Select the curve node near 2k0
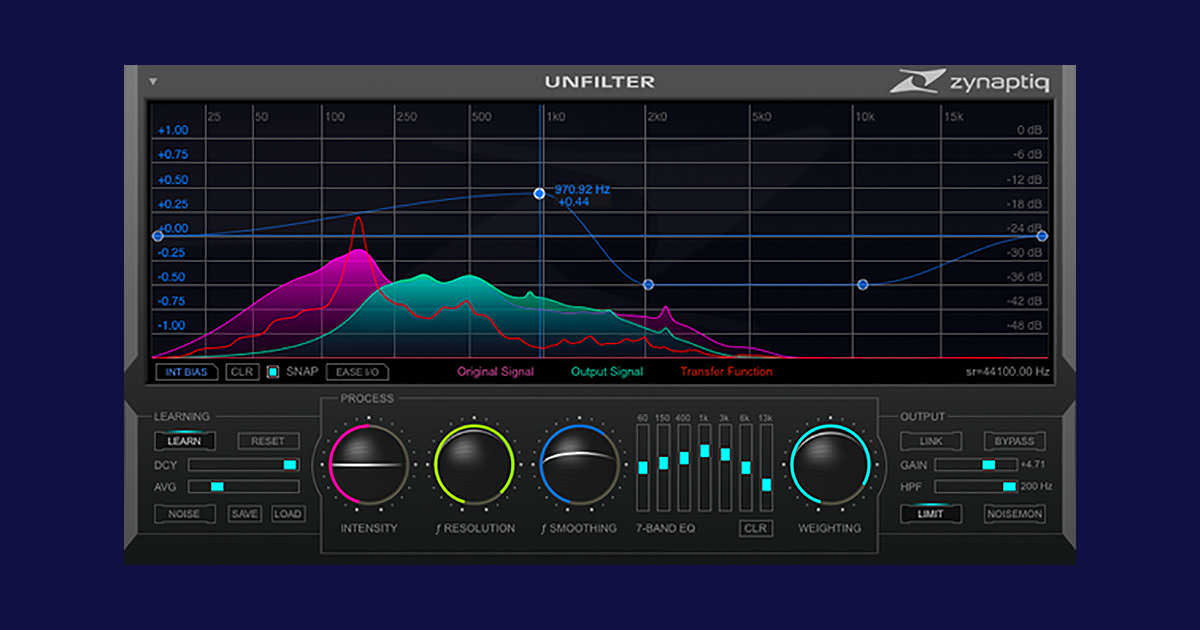The height and width of the screenshot is (630, 1200). (648, 285)
